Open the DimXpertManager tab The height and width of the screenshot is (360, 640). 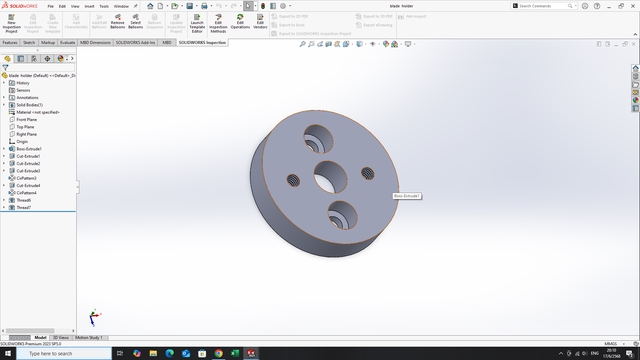tap(47, 59)
